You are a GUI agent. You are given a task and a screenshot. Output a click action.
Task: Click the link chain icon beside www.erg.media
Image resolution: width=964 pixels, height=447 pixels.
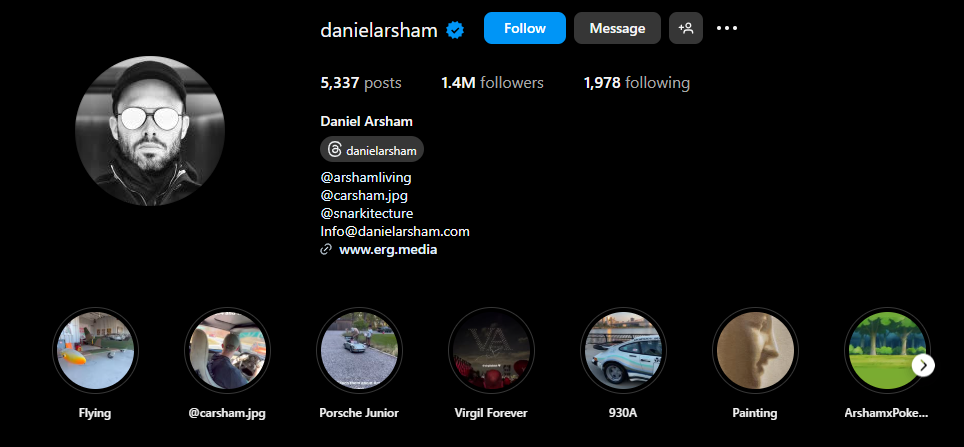(x=326, y=250)
